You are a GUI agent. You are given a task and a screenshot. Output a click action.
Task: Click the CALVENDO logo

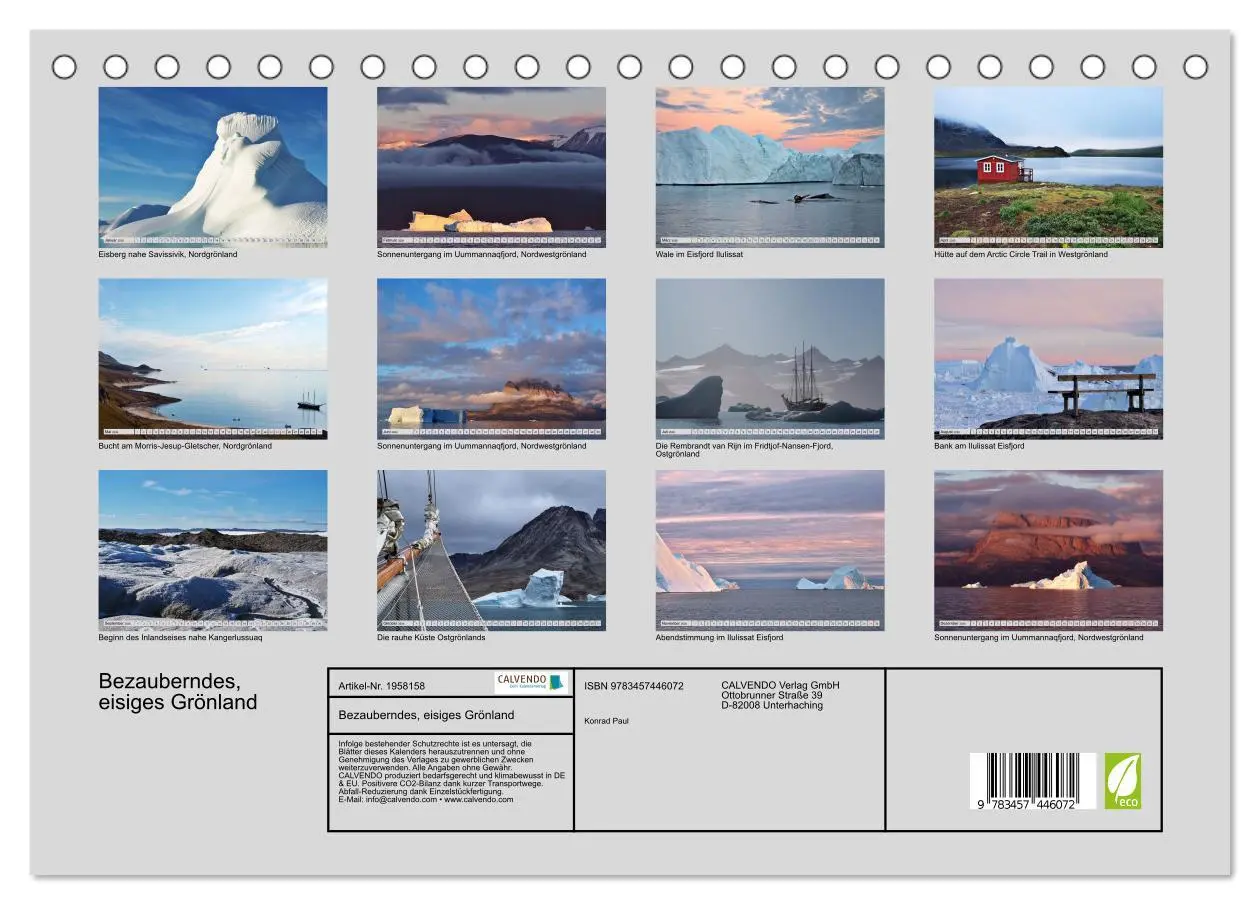532,683
